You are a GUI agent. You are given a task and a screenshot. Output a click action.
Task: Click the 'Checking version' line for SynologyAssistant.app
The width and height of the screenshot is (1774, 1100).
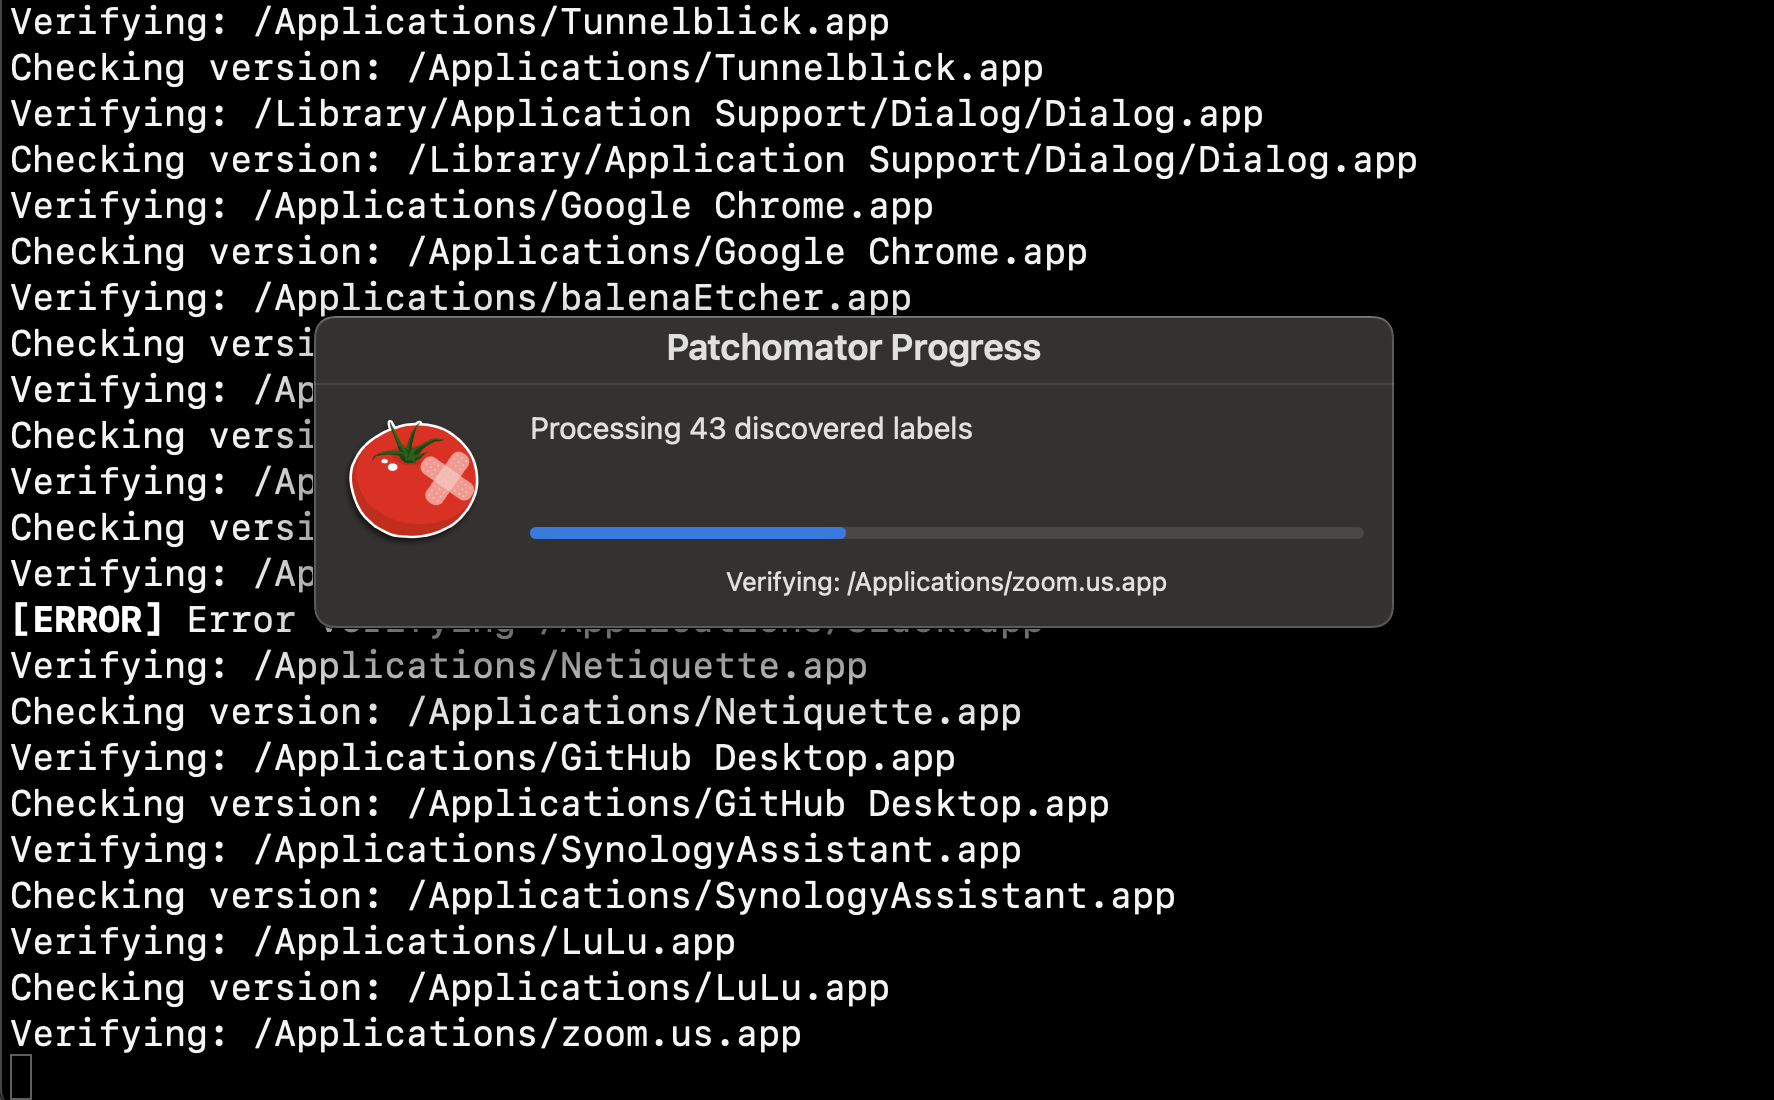tap(592, 896)
